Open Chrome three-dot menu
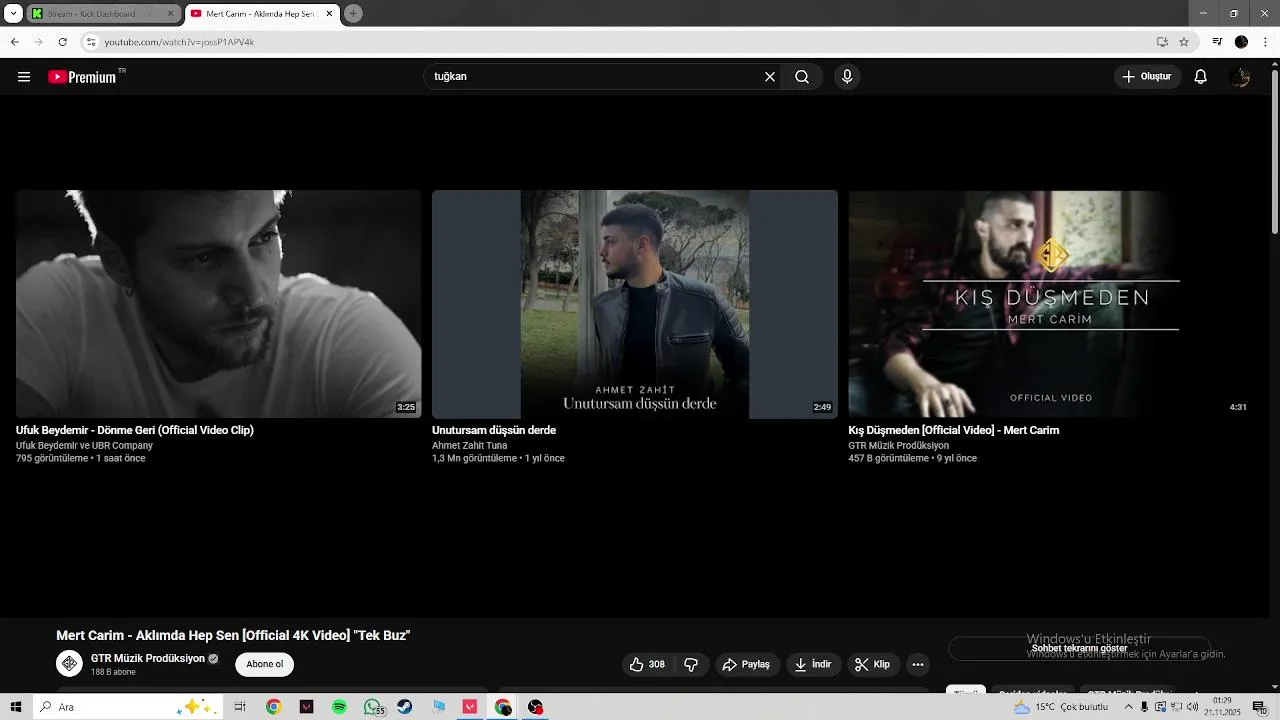Viewport: 1280px width, 720px height. pyautogui.click(x=1265, y=42)
